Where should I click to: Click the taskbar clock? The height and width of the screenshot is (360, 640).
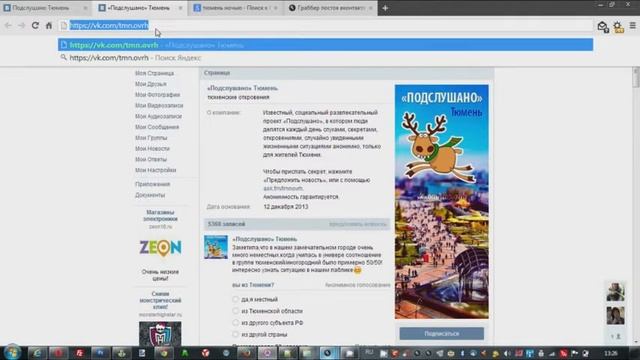611,353
